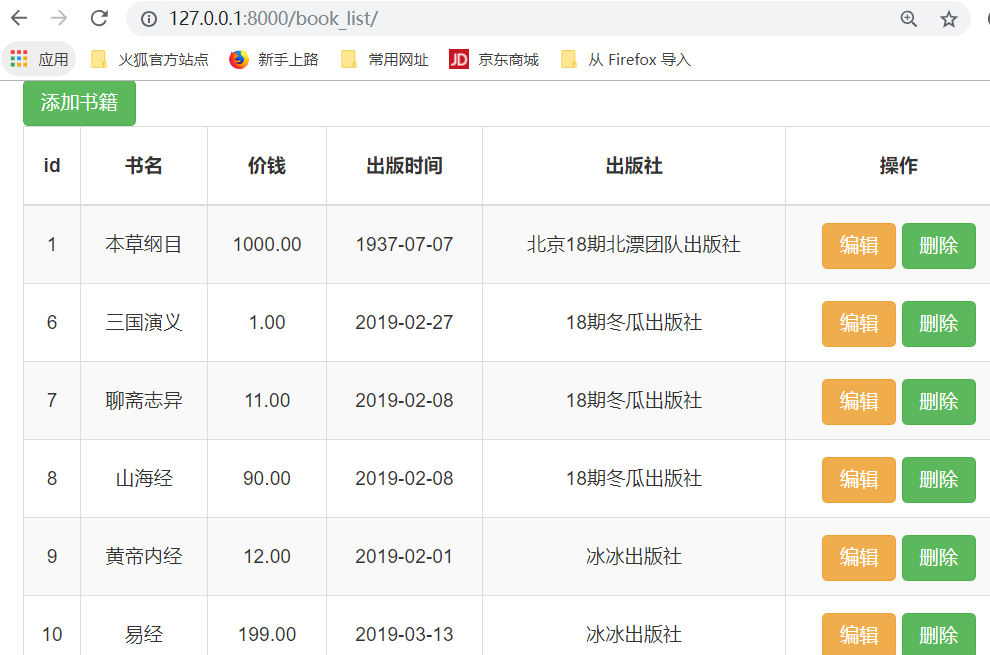Click the browser forward arrow
The image size is (990, 655).
(59, 18)
